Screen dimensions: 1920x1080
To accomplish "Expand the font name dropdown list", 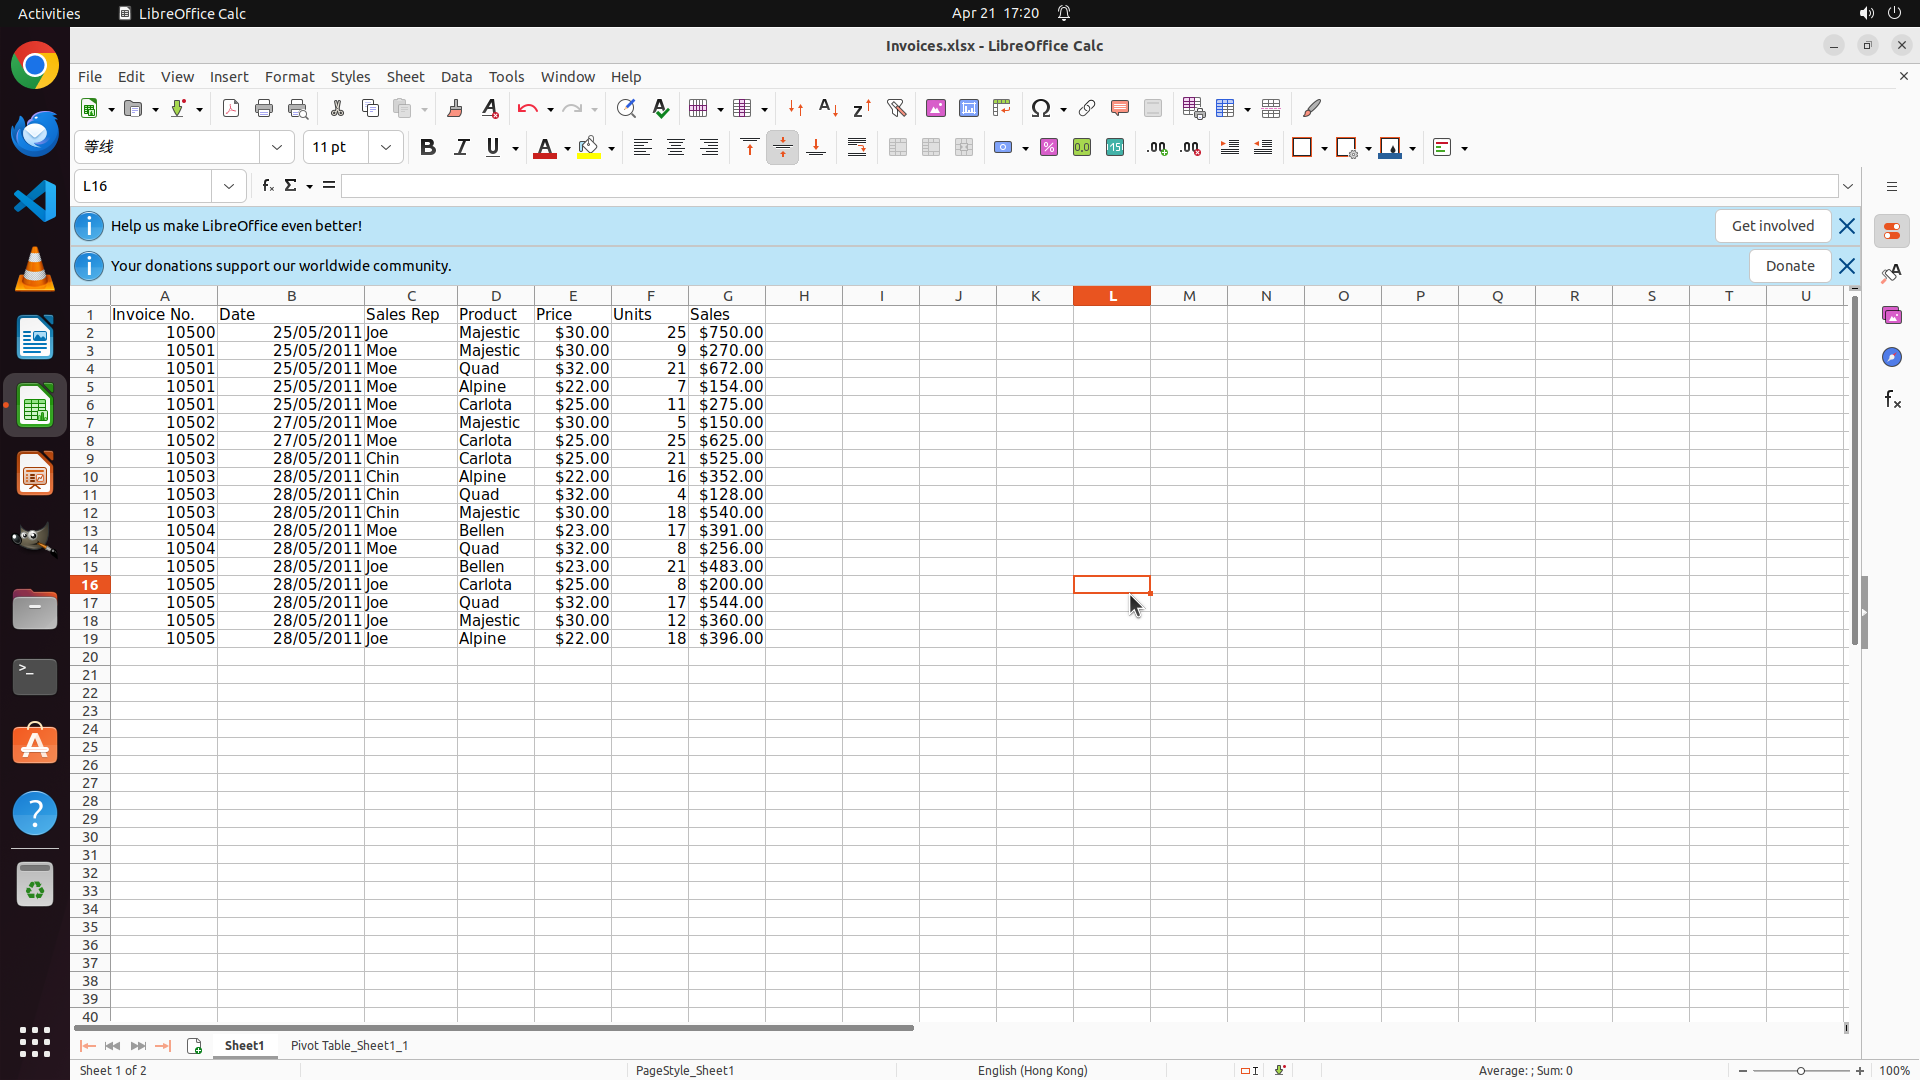I will tap(277, 148).
